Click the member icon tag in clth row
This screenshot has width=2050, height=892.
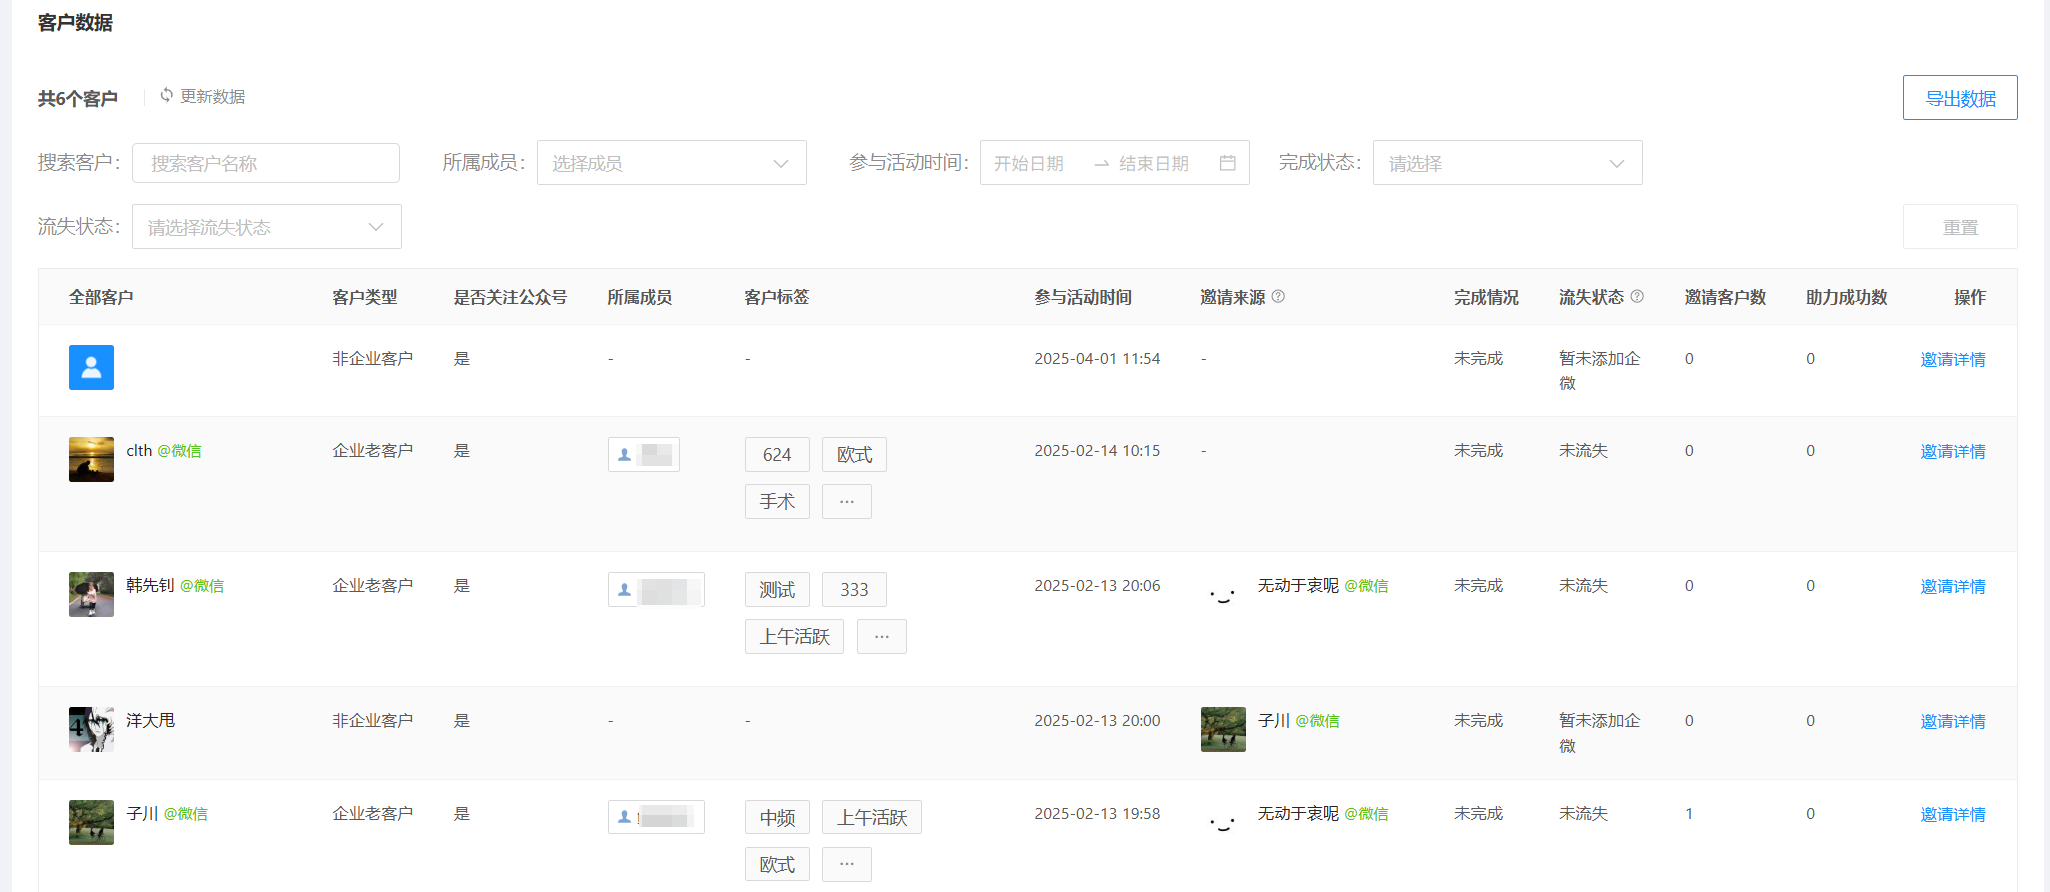644,454
